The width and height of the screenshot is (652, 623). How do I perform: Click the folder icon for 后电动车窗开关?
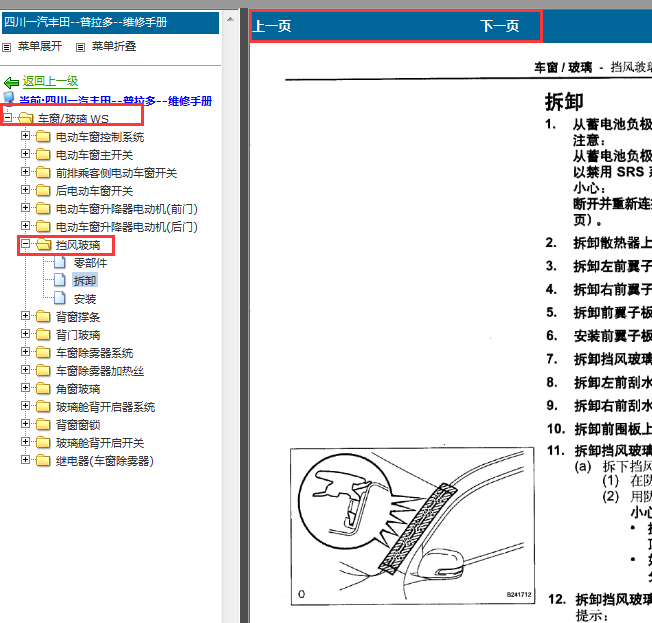pos(43,190)
